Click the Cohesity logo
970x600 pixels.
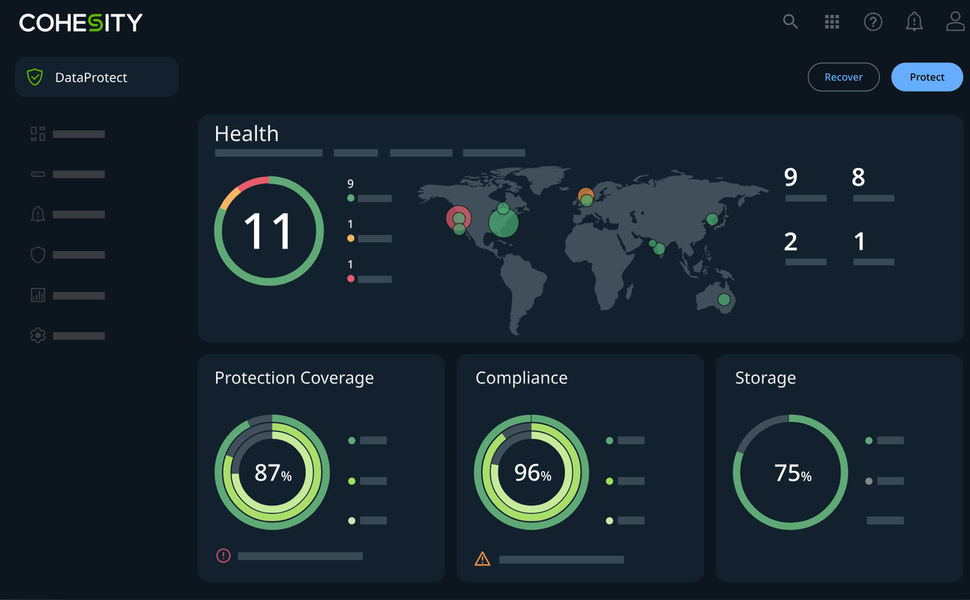[80, 23]
